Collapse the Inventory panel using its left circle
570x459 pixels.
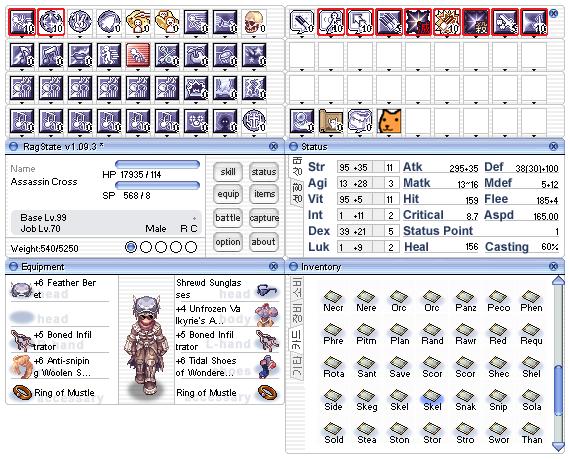pos(293,266)
